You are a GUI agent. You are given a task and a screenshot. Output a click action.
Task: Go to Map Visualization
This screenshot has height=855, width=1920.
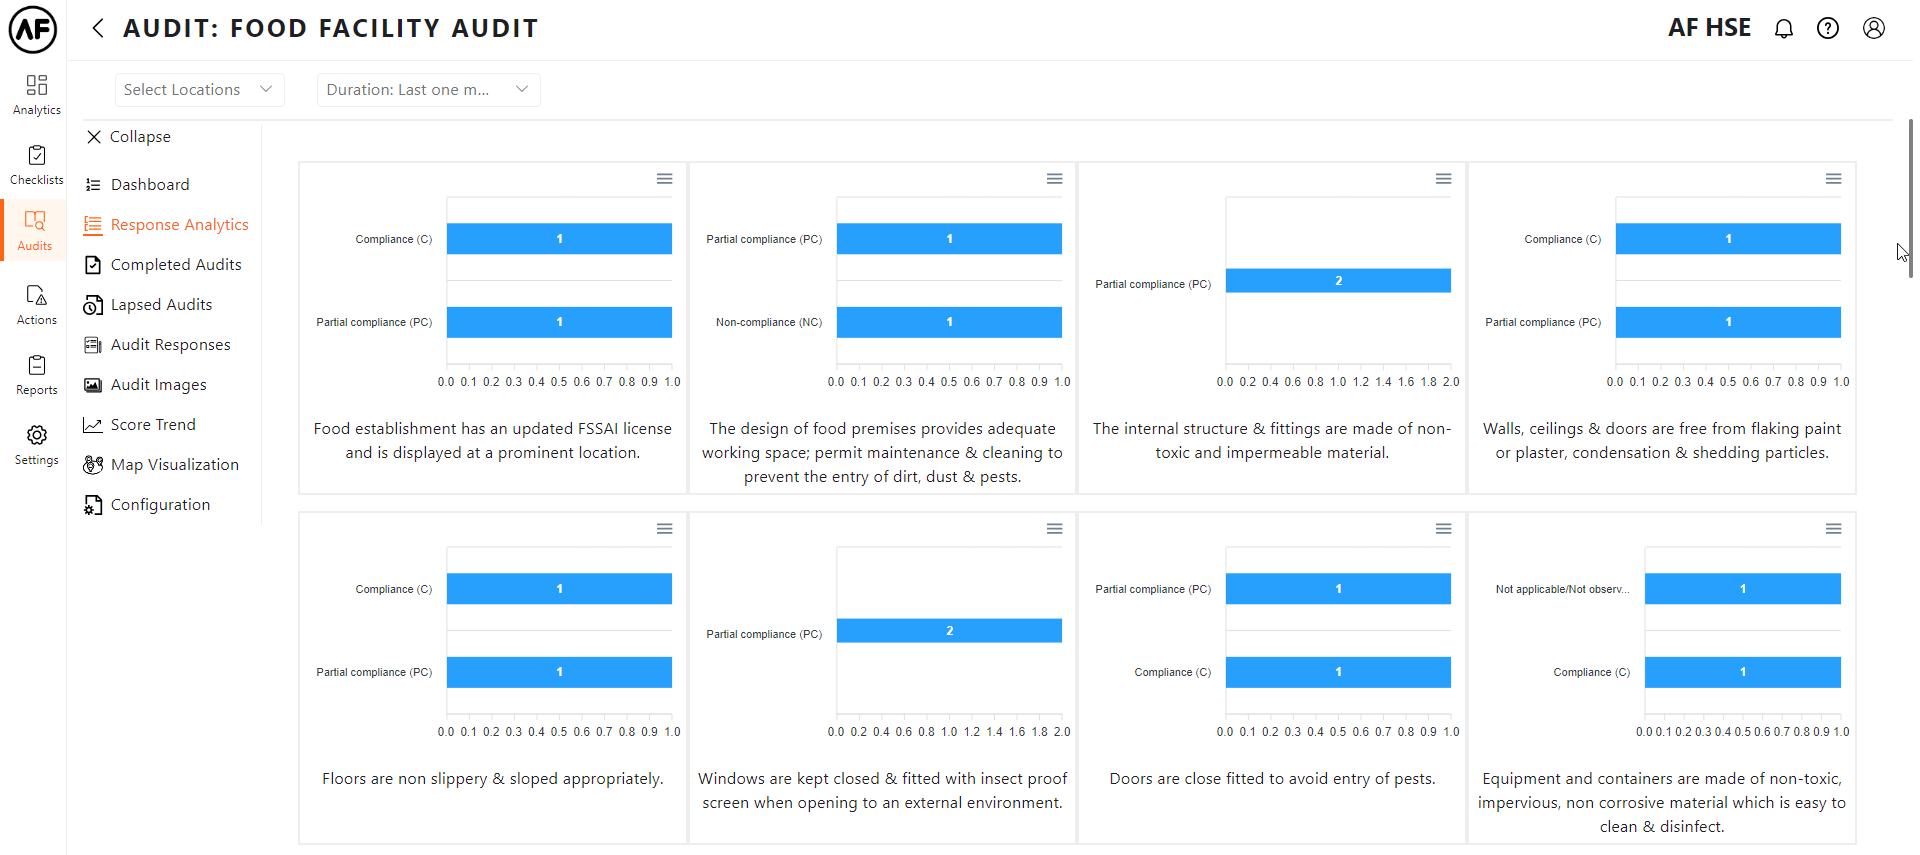tap(174, 465)
